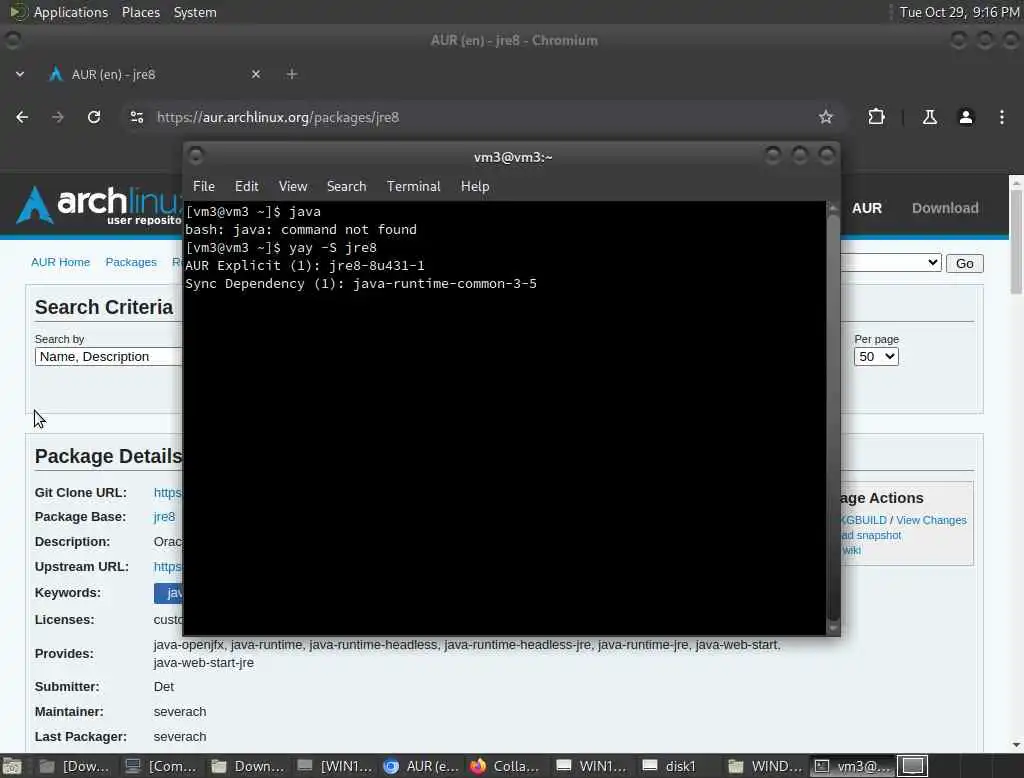
Task: Open a new tab with the plus button
Action: [x=292, y=74]
